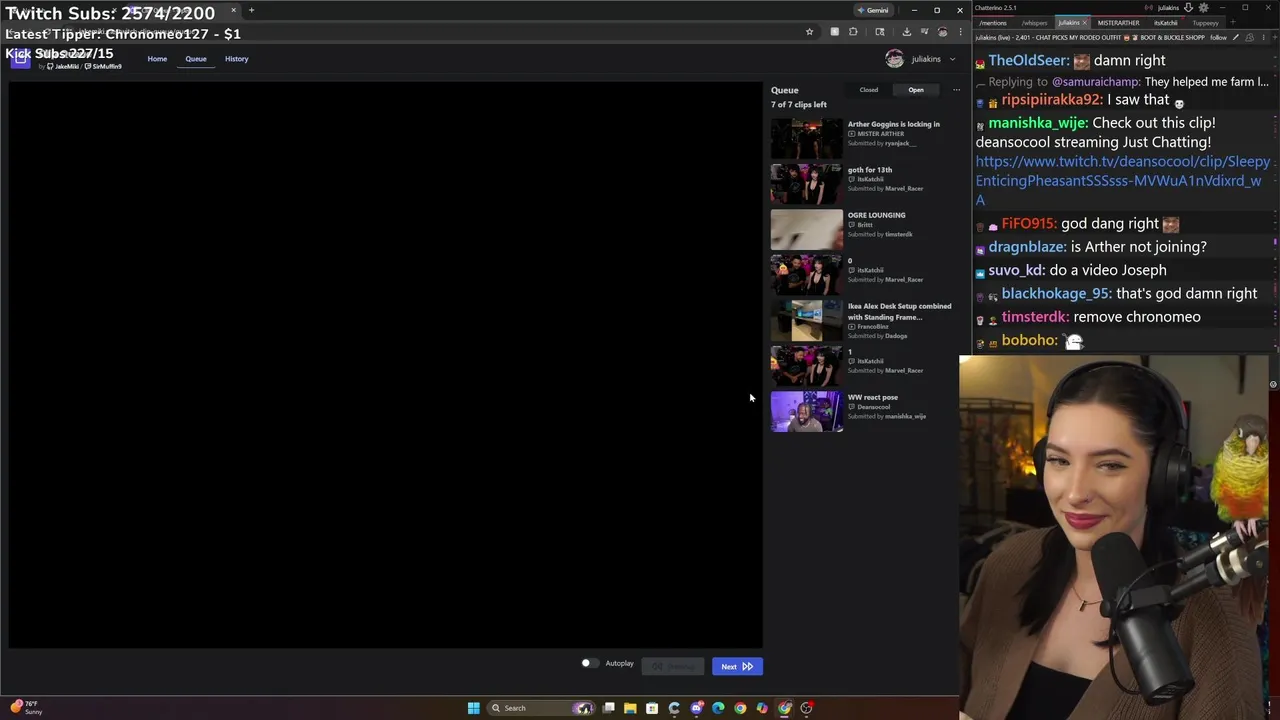Open the OGRE LOUNGING clip thumbnail
Image resolution: width=1280 pixels, height=720 pixels.
(807, 229)
